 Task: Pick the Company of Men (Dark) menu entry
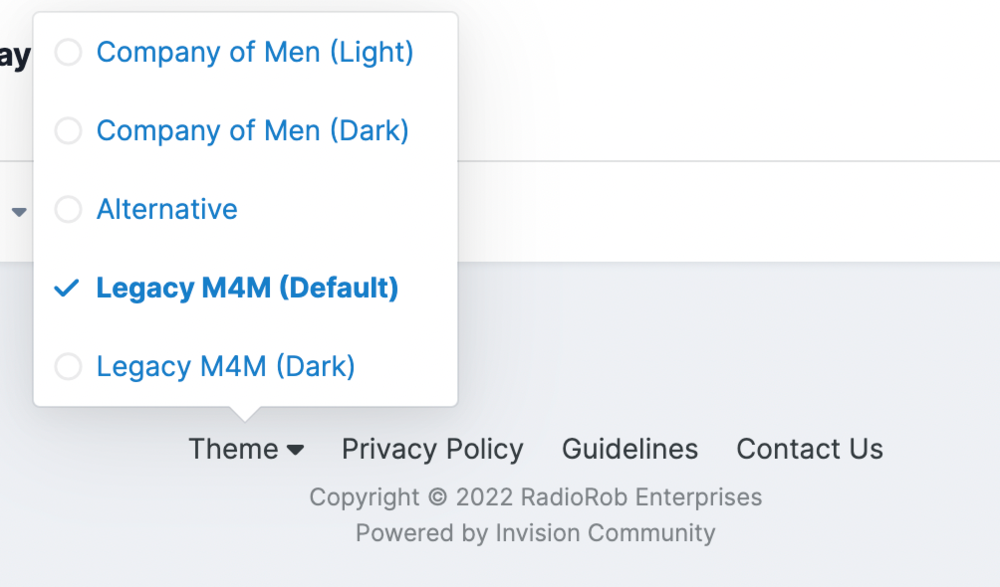coord(252,131)
